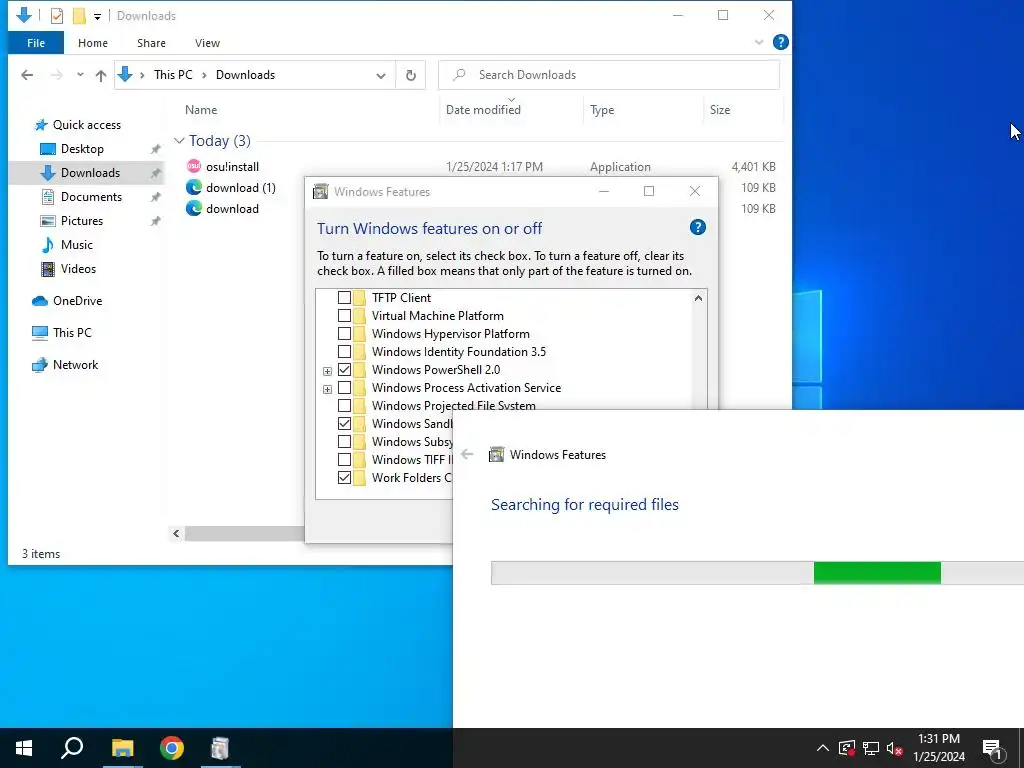Click the Windows Features help icon

[x=697, y=227]
